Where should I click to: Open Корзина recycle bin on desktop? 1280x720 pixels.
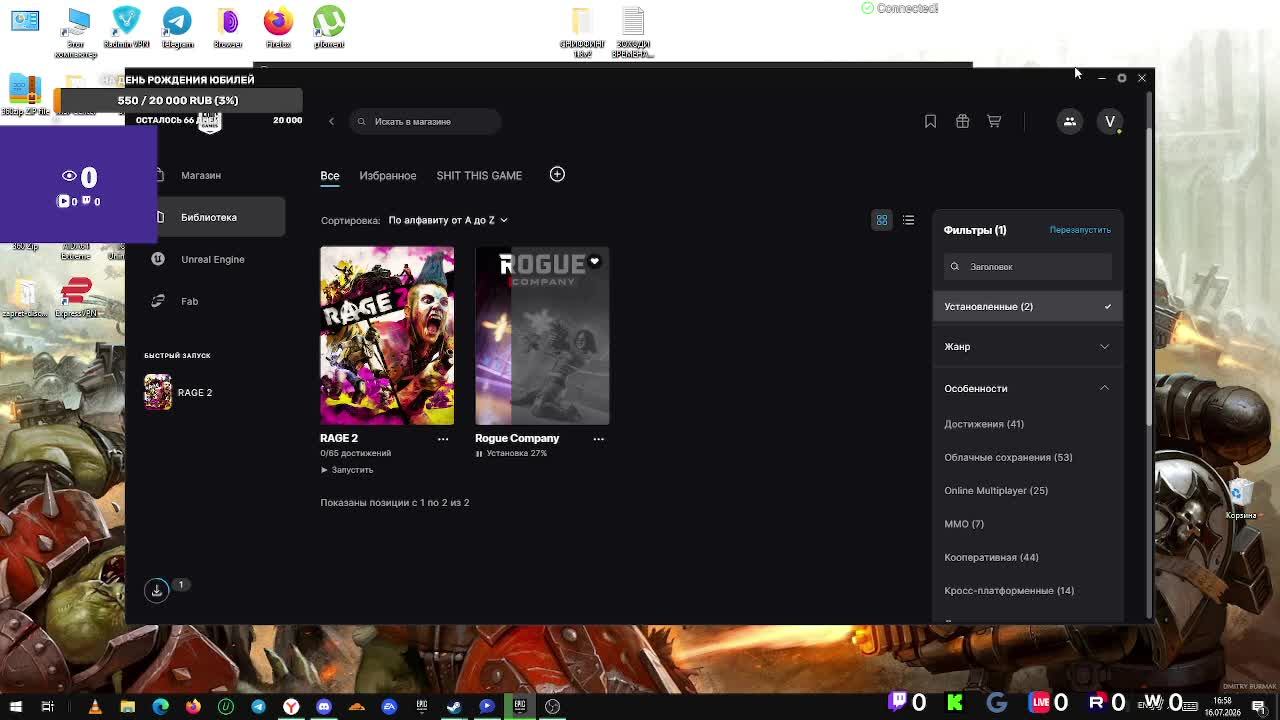pyautogui.click(x=1240, y=498)
